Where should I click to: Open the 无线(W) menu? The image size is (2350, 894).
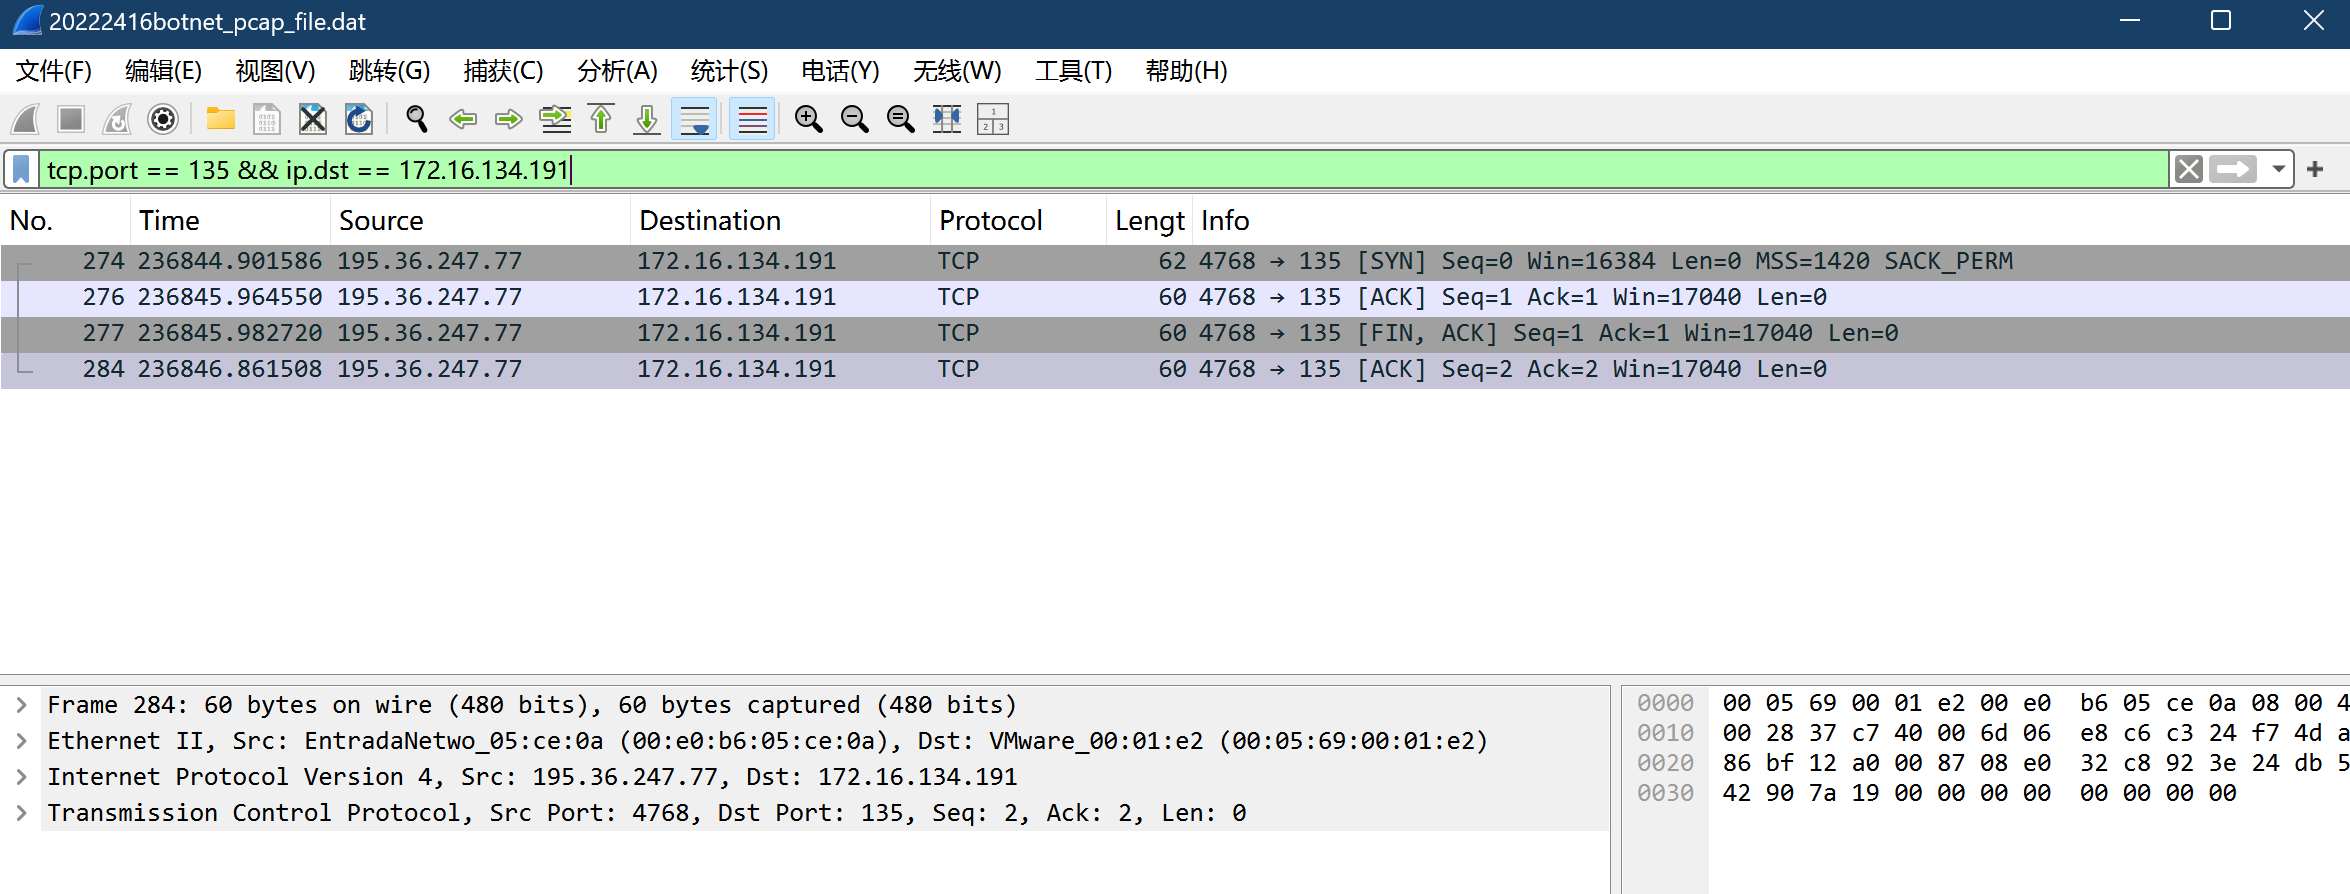pos(957,71)
